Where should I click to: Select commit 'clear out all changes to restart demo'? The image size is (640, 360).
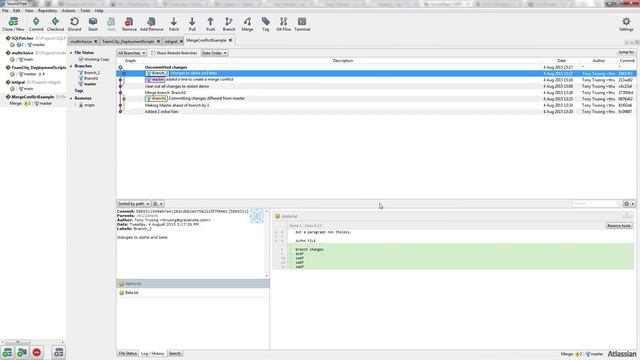[376, 87]
